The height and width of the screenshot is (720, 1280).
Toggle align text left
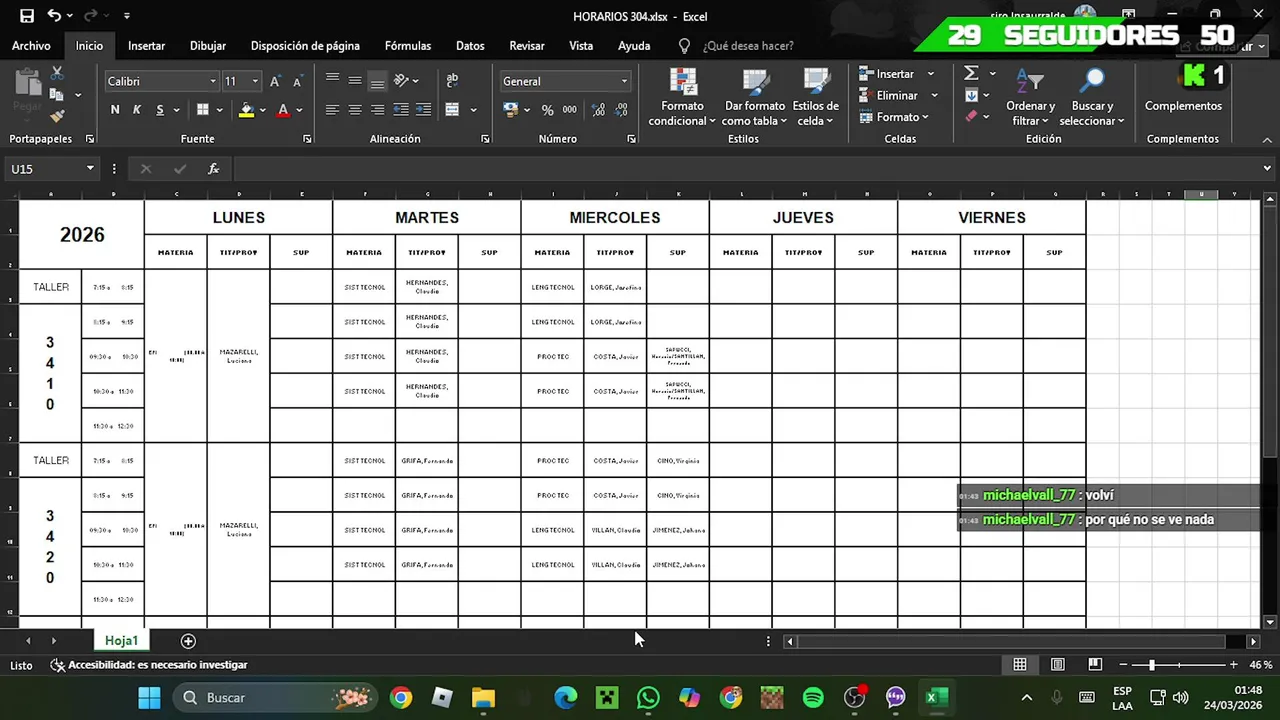[332, 110]
